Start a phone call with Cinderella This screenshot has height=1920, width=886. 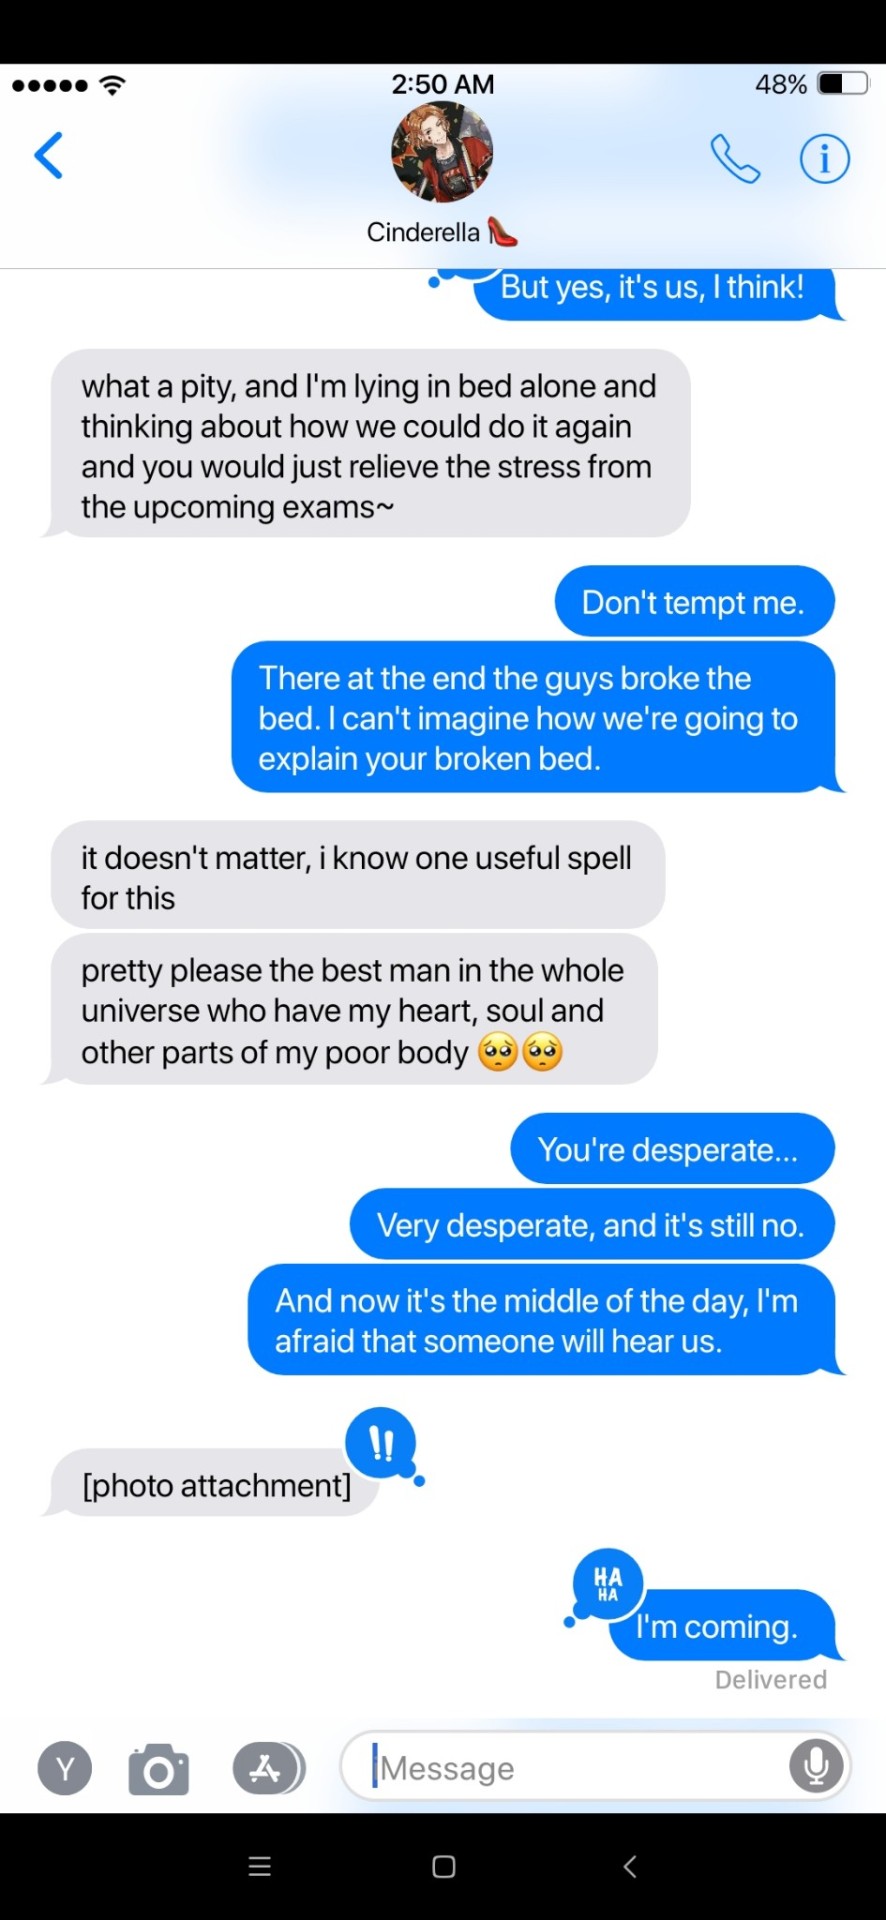(x=735, y=159)
